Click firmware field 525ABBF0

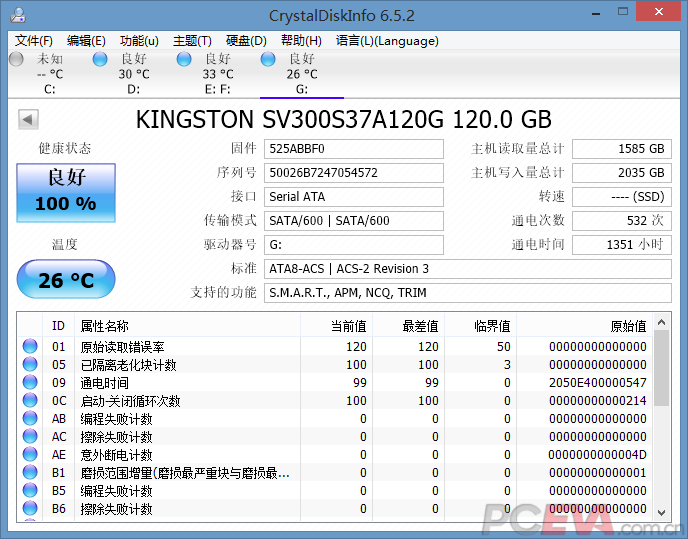coord(354,149)
